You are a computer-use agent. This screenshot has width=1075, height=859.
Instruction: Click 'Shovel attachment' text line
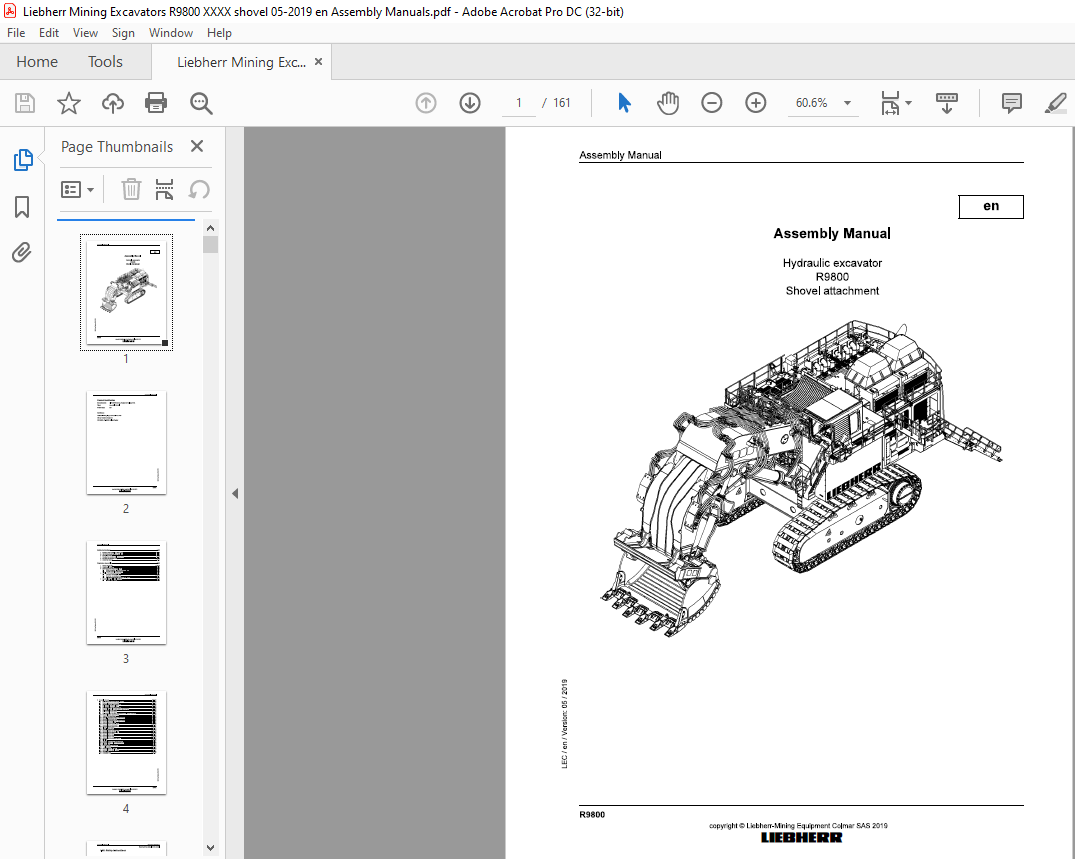pyautogui.click(x=832, y=291)
